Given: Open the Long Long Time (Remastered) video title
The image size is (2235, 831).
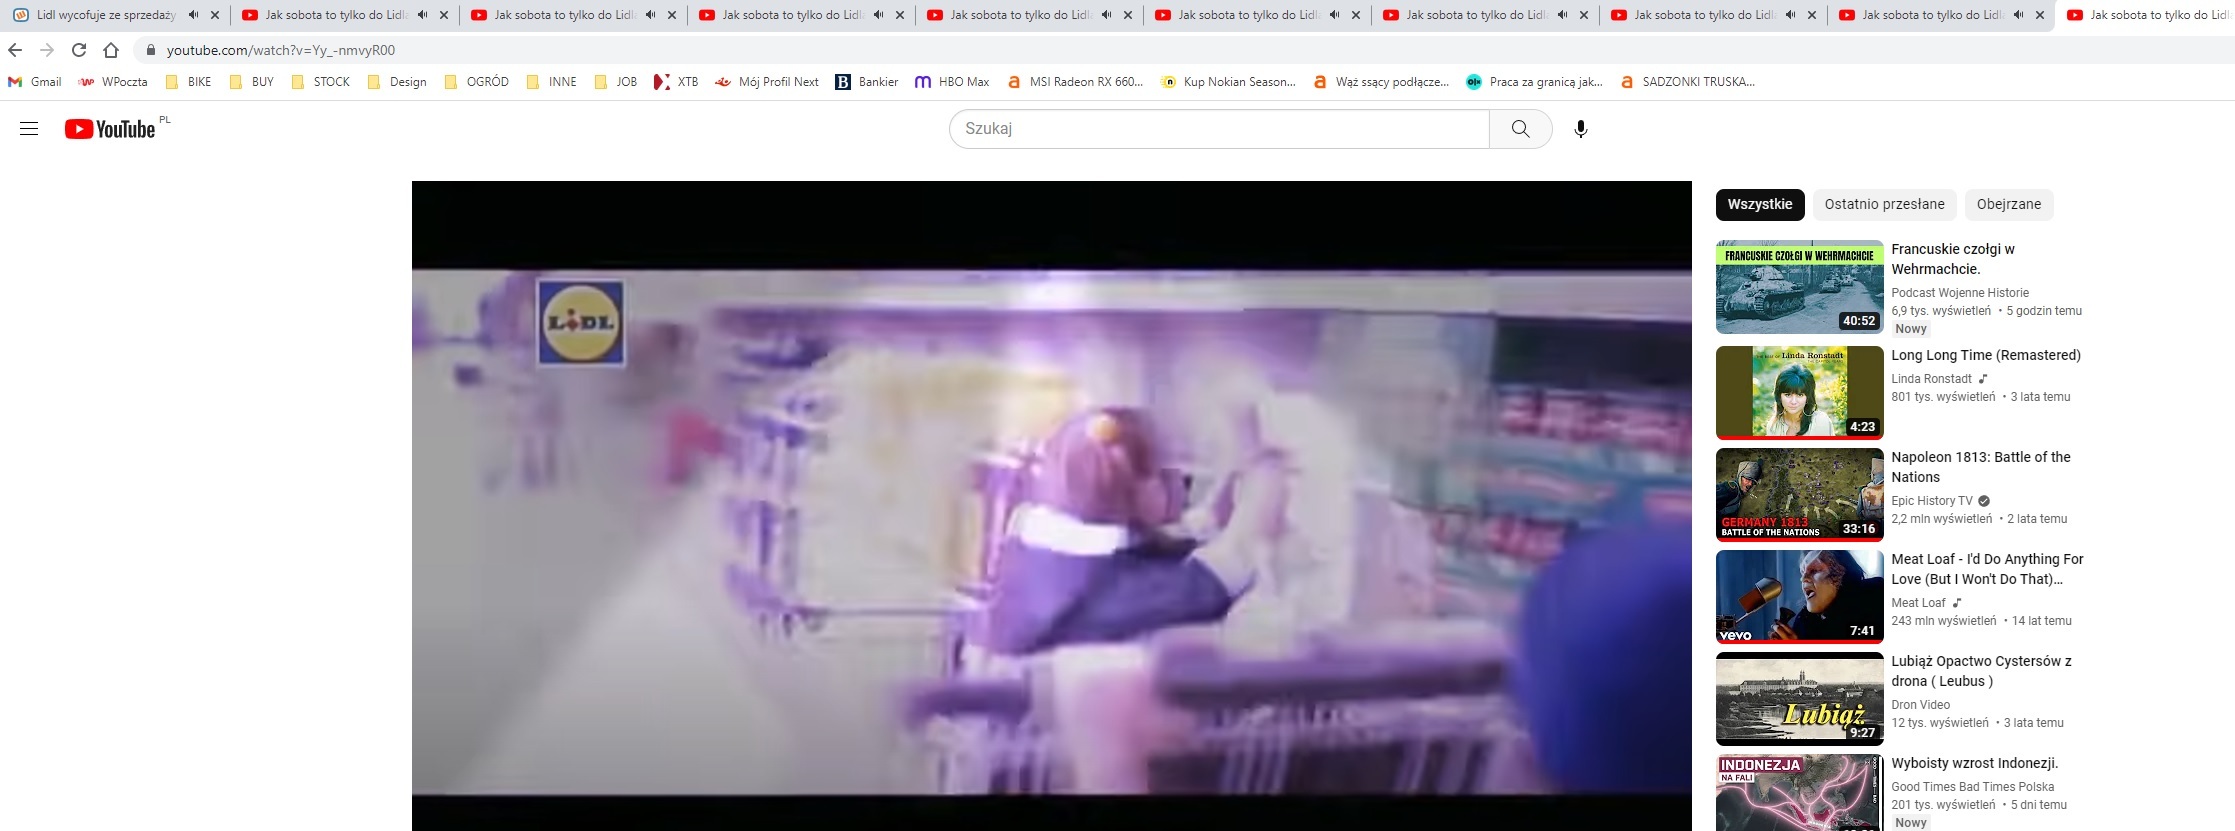Looking at the screenshot, I should pos(1986,355).
